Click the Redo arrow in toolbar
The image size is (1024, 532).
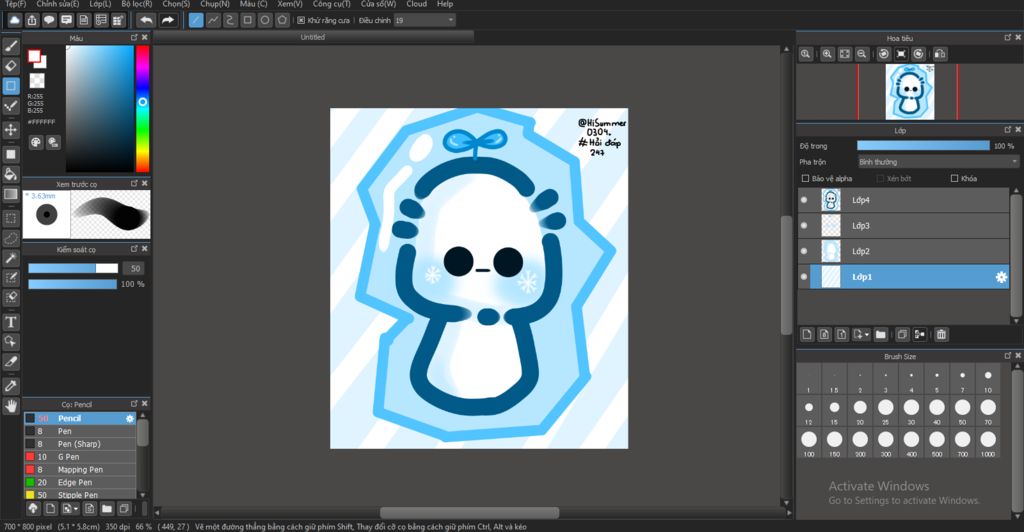[x=168, y=20]
